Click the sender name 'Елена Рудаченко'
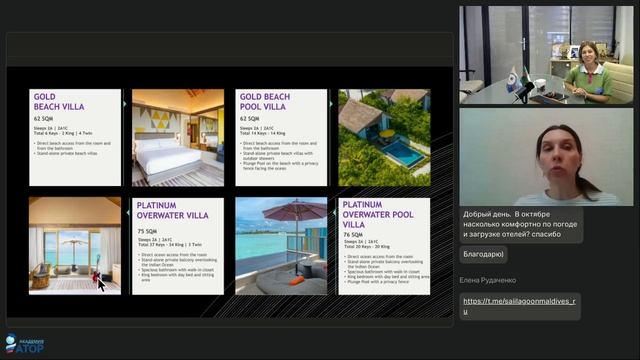640x360 pixels. point(488,280)
